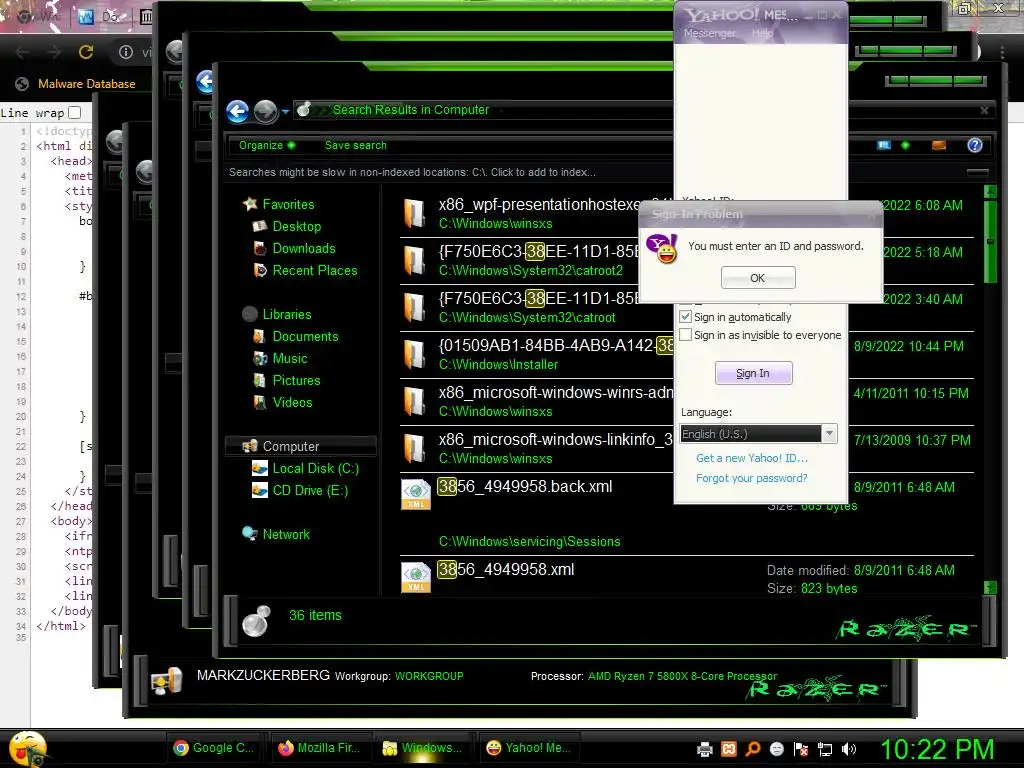The width and height of the screenshot is (1024, 768).
Task: Click XML icon of 3856_4949958.xml
Action: point(415,578)
